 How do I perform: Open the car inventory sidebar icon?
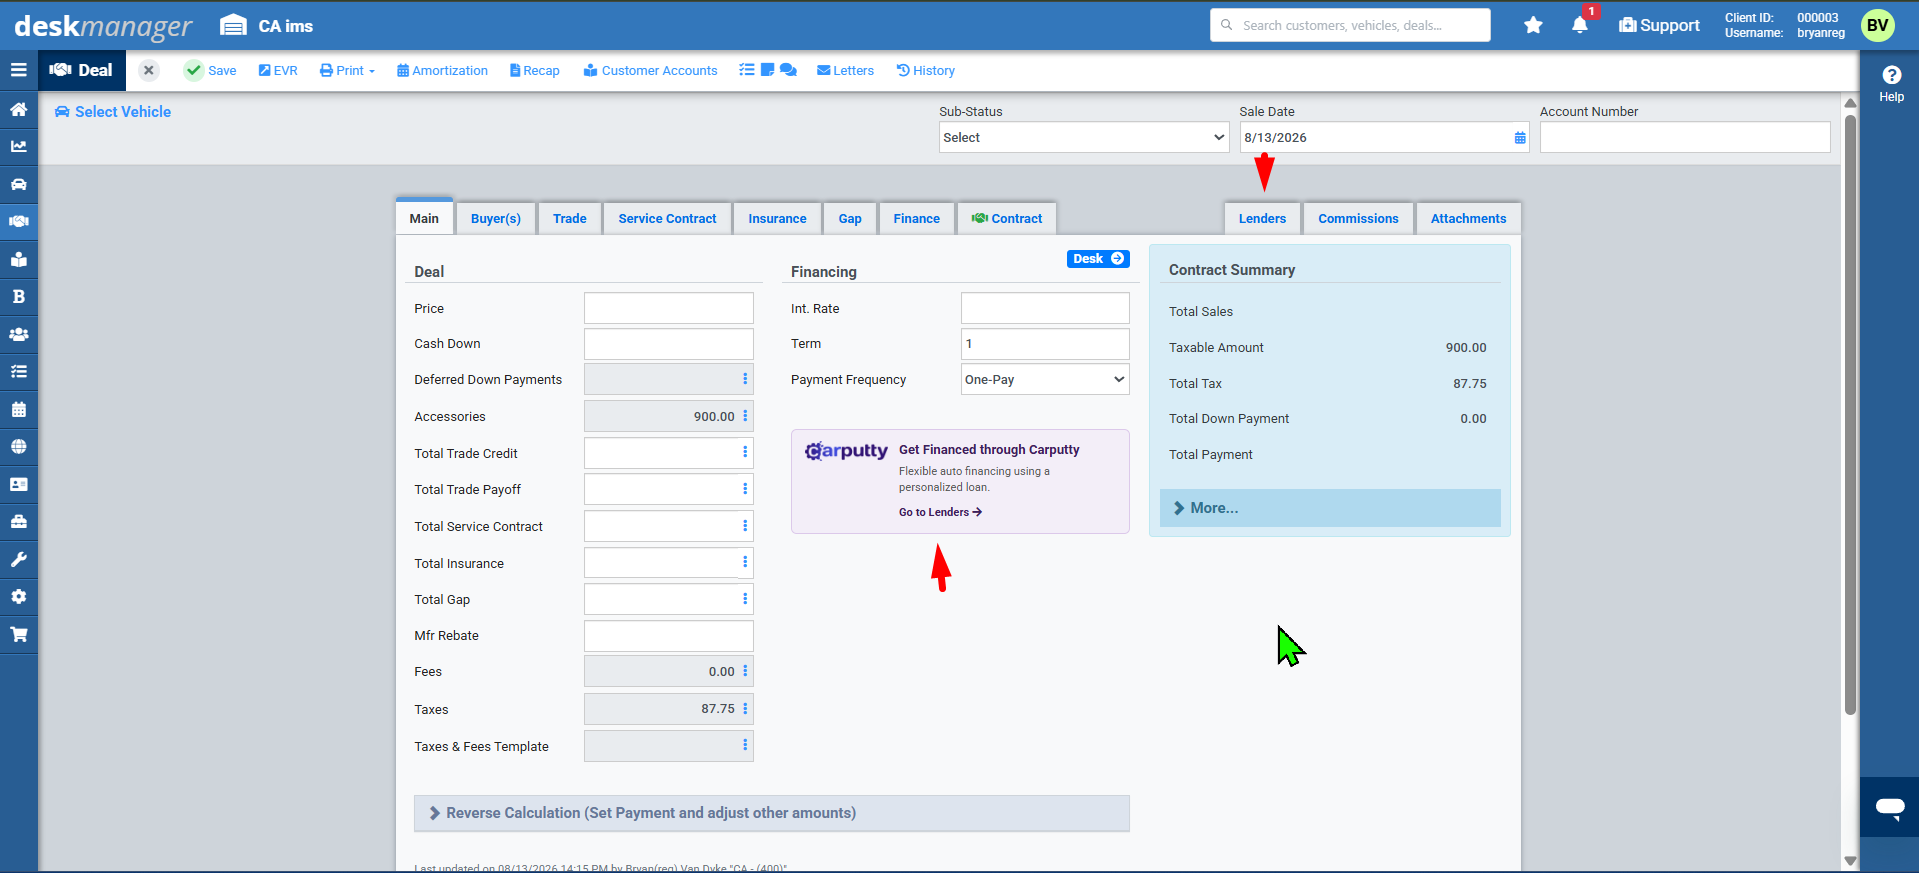coord(18,184)
